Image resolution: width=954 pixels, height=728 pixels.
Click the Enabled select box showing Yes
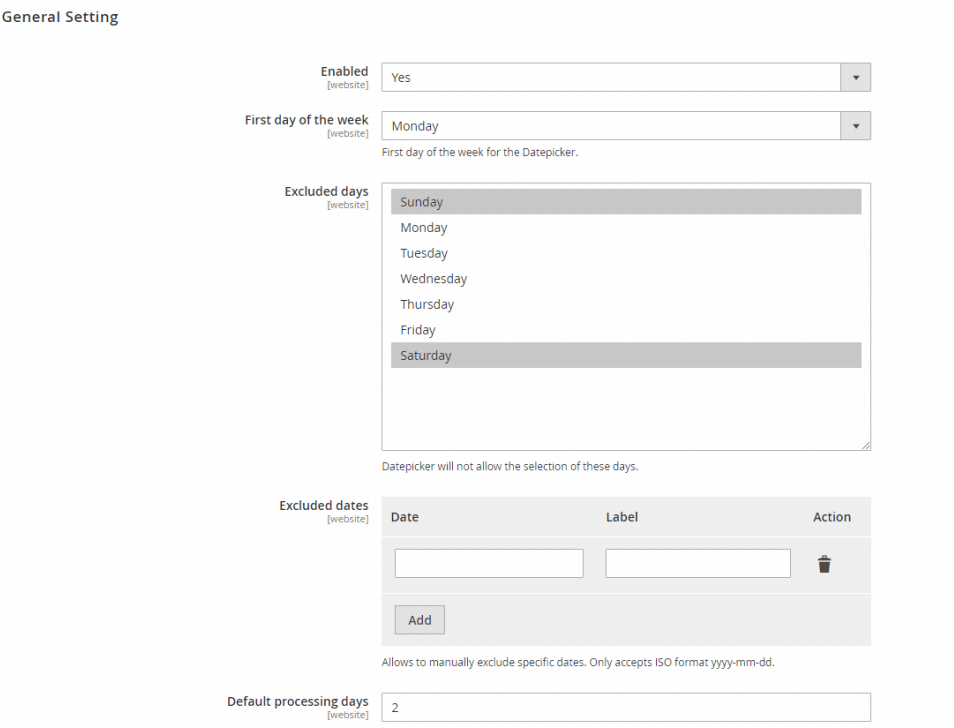tap(611, 77)
